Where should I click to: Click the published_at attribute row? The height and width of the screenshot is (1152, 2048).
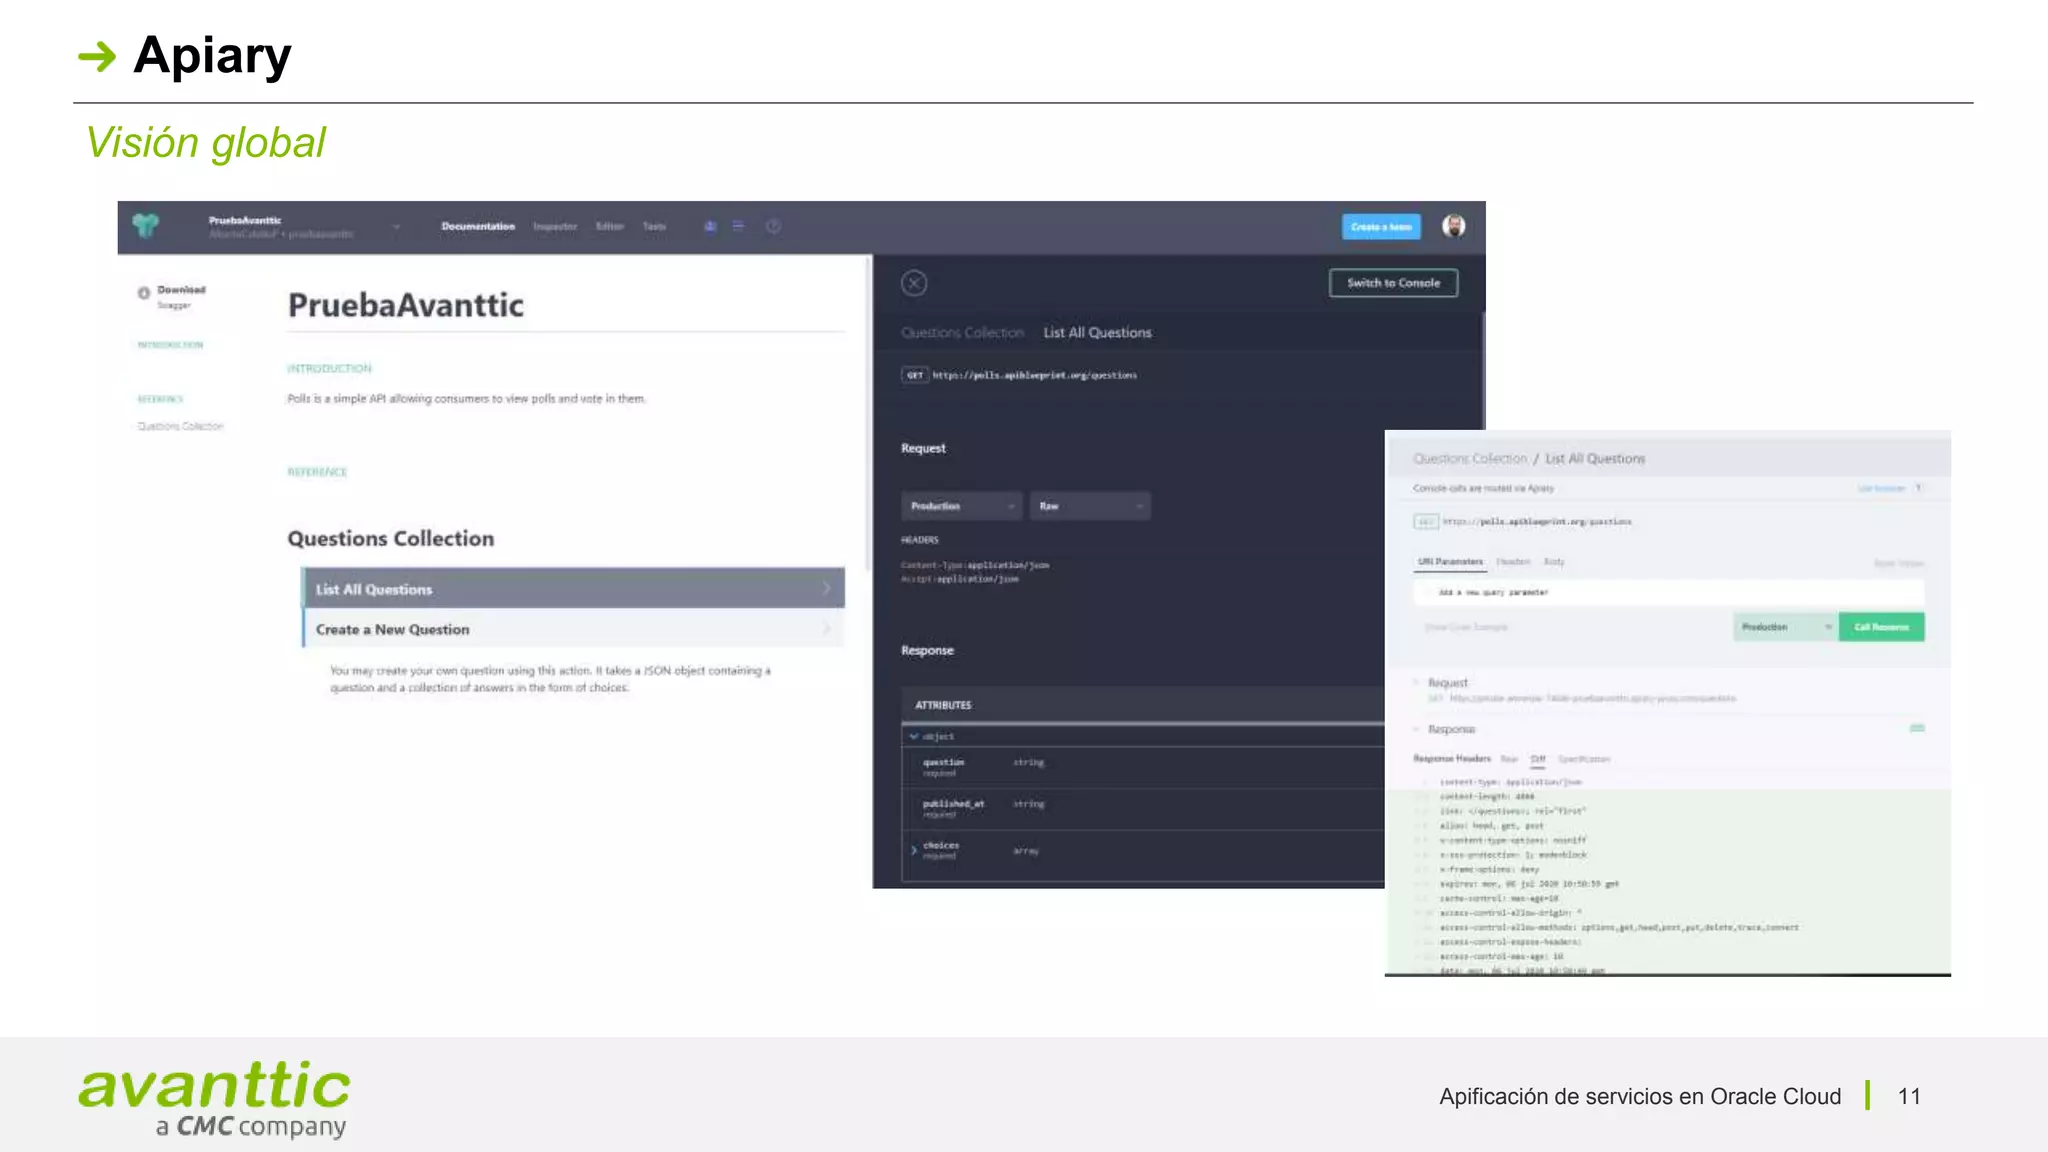[x=1143, y=808]
